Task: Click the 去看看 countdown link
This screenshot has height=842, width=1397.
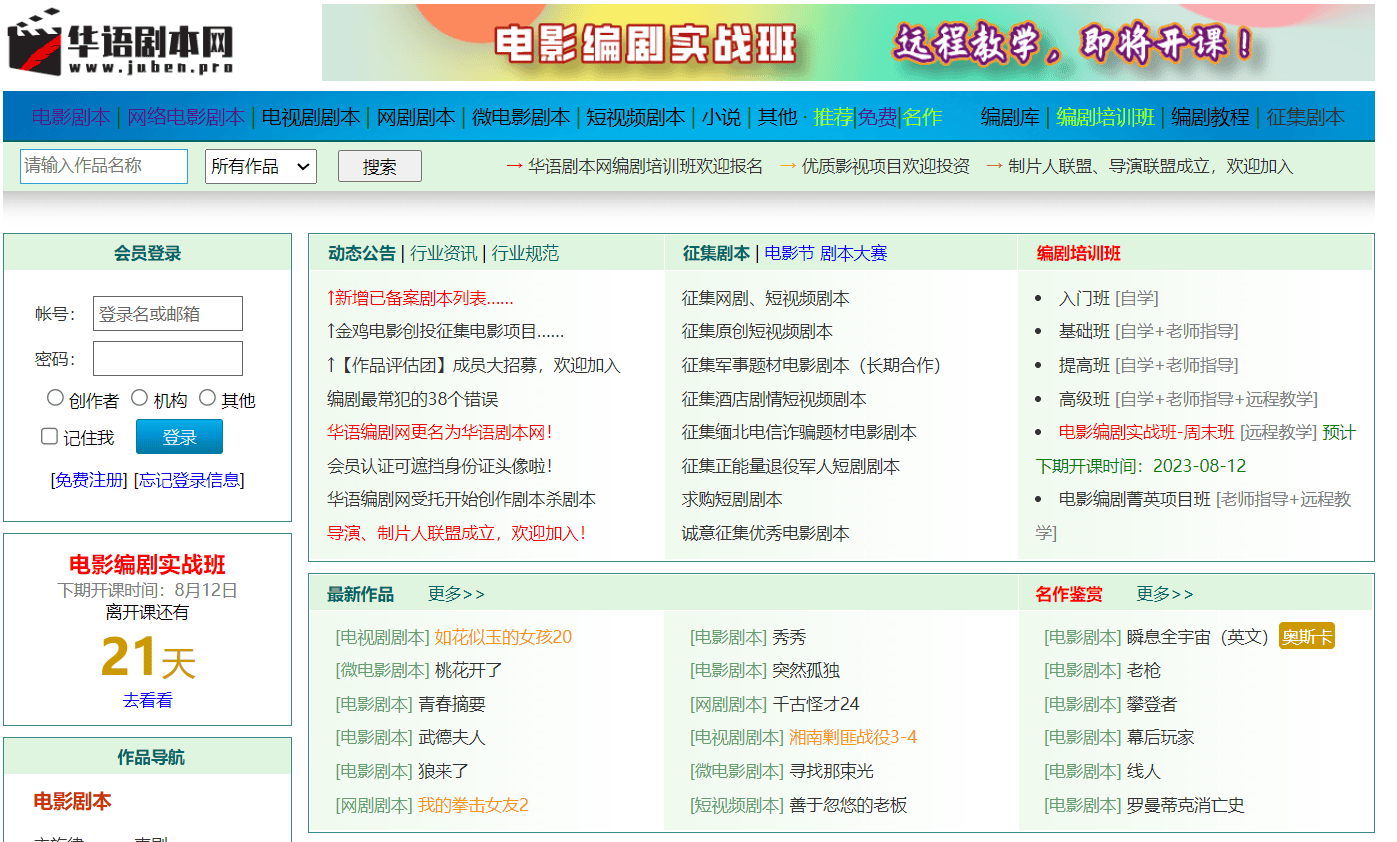Action: click(x=148, y=701)
